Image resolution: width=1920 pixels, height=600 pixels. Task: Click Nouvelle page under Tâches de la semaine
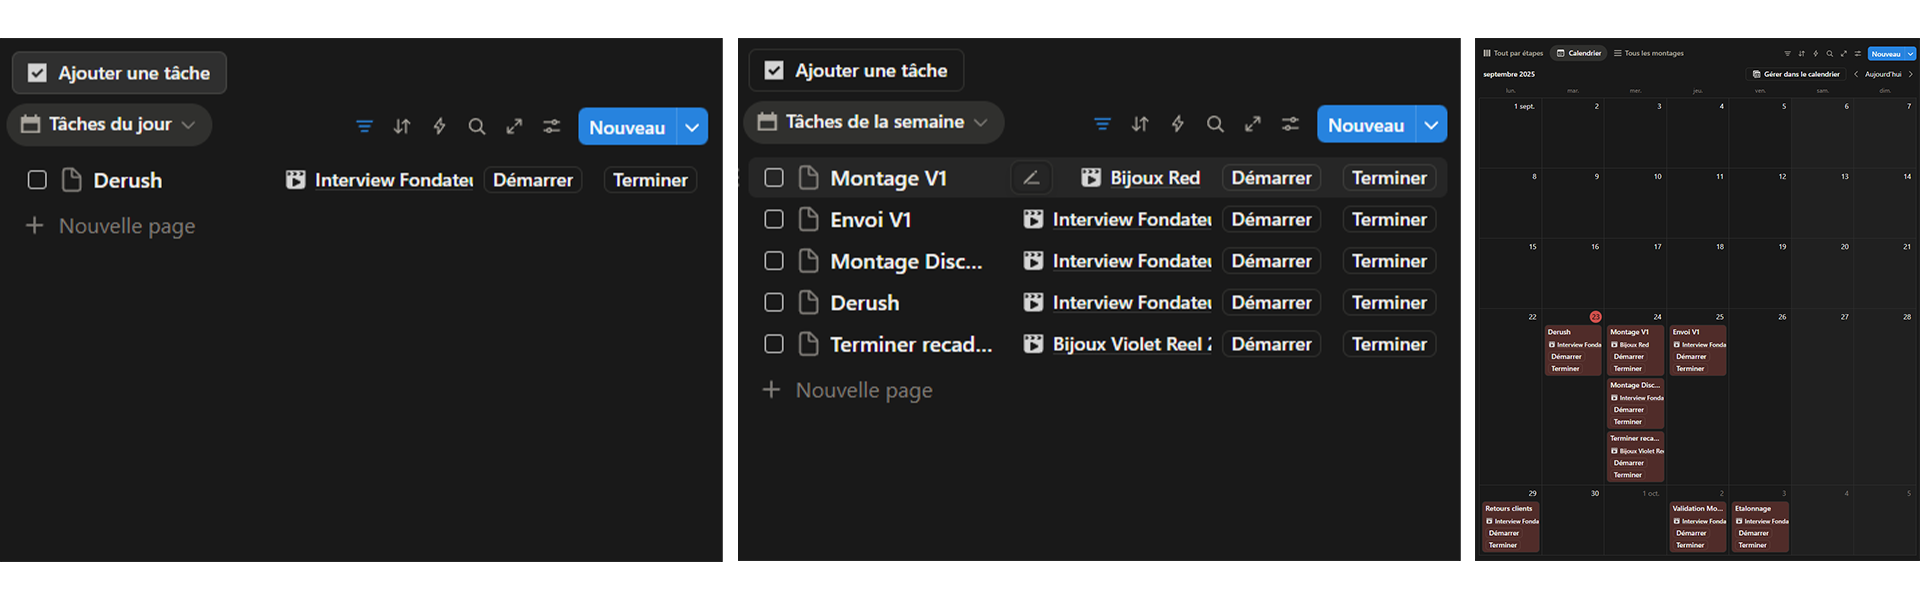tap(863, 390)
